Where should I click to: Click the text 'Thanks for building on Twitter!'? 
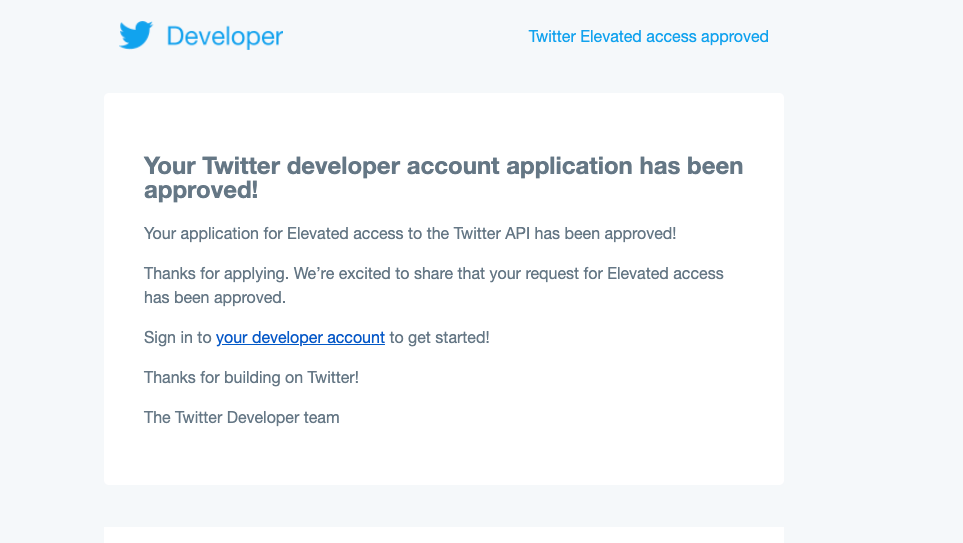pos(251,377)
